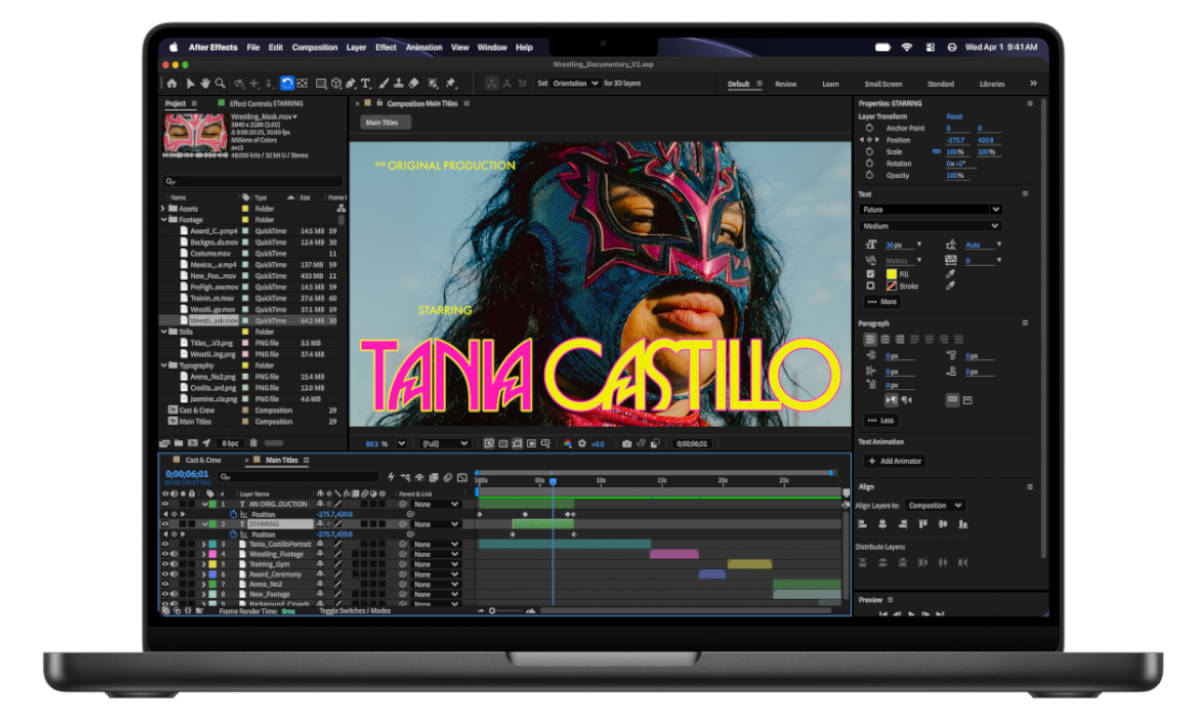Collapse the Footage folder
Image resolution: width=1200 pixels, height=720 pixels.
pos(164,220)
